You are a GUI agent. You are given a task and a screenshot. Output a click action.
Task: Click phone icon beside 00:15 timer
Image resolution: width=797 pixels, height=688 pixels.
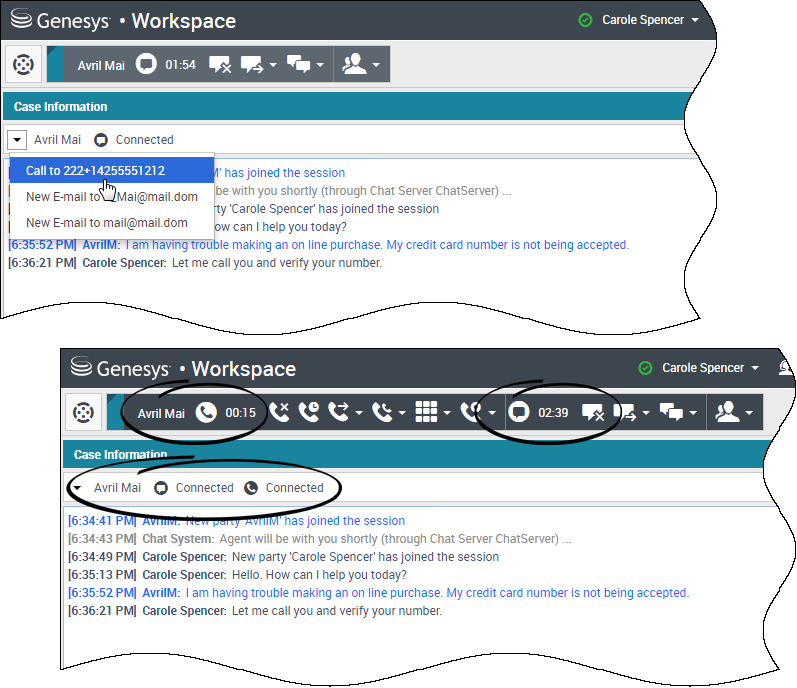pos(206,413)
